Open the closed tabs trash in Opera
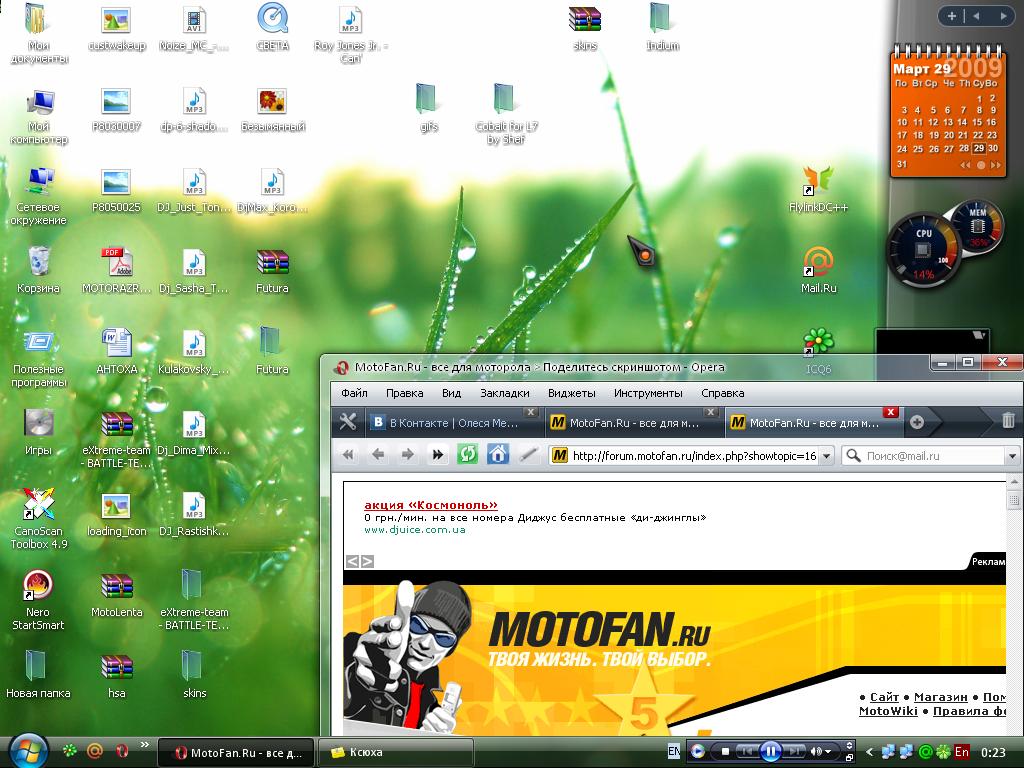Viewport: 1024px width, 768px height. [x=1008, y=421]
